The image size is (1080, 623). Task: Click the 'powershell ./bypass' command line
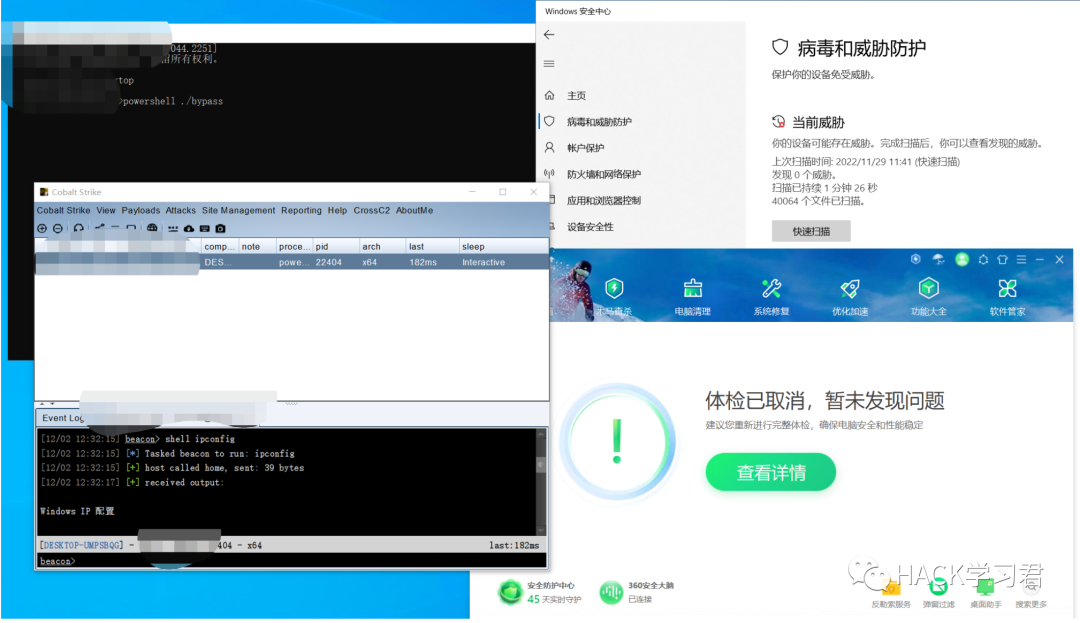(173, 101)
